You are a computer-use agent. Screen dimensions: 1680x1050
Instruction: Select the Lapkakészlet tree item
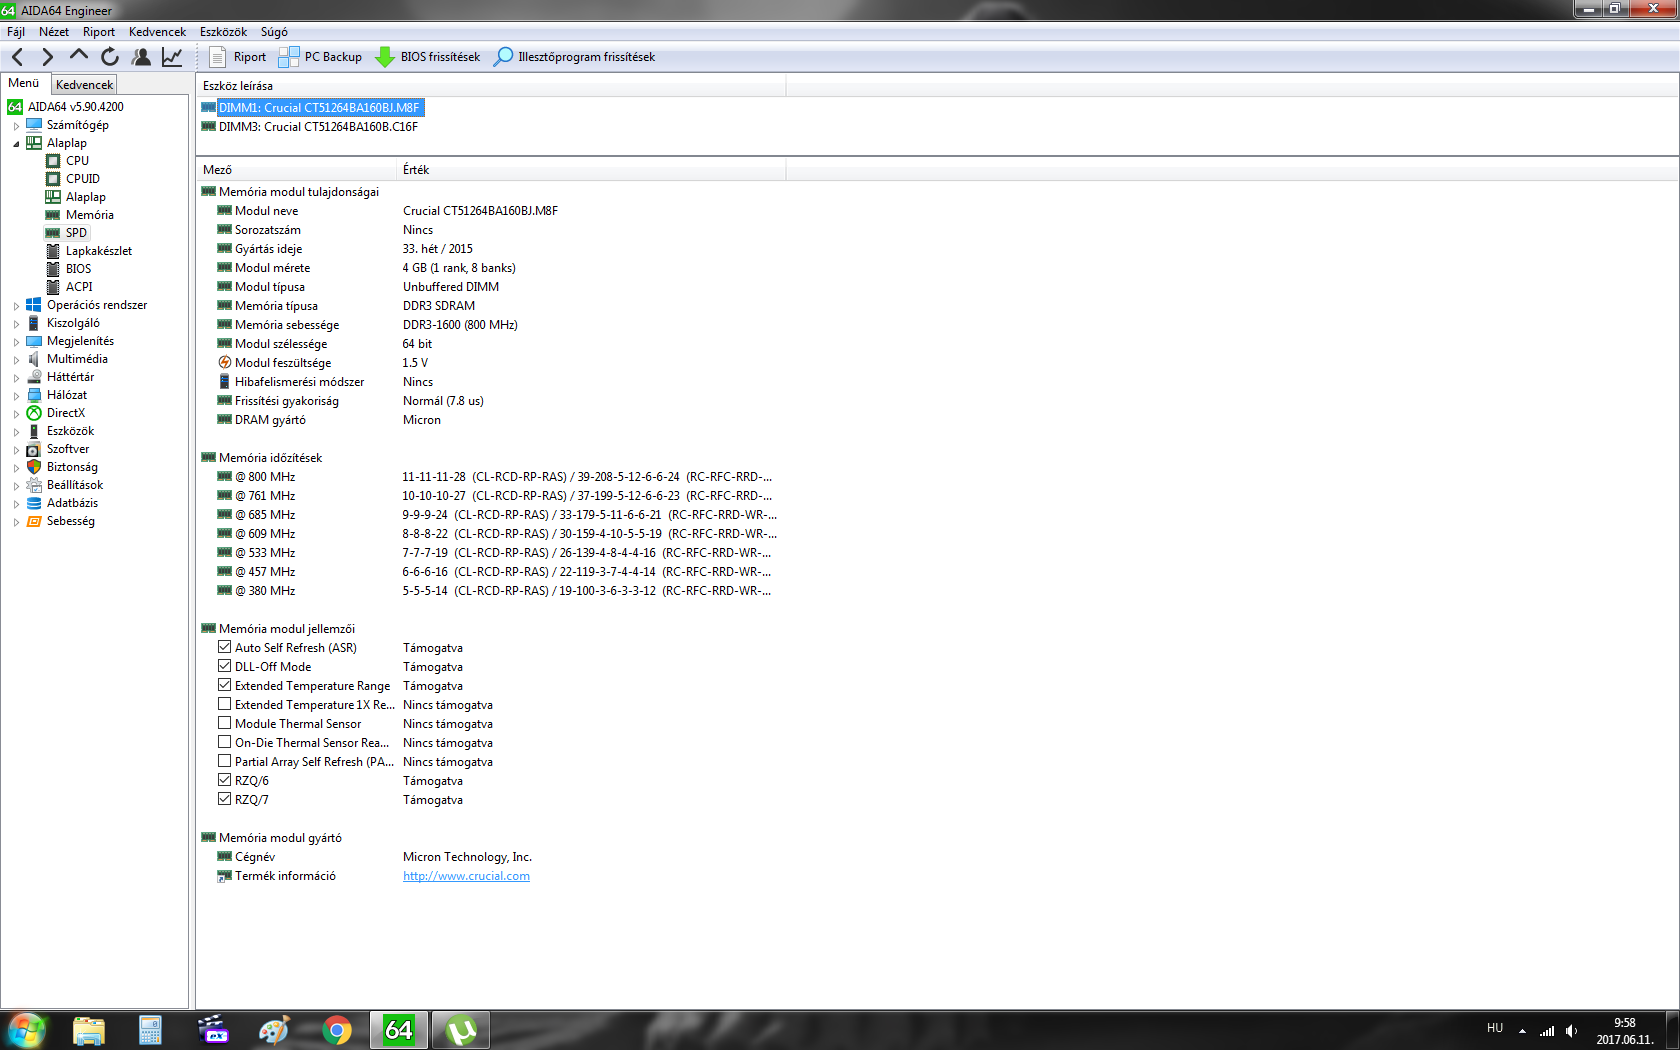(98, 250)
